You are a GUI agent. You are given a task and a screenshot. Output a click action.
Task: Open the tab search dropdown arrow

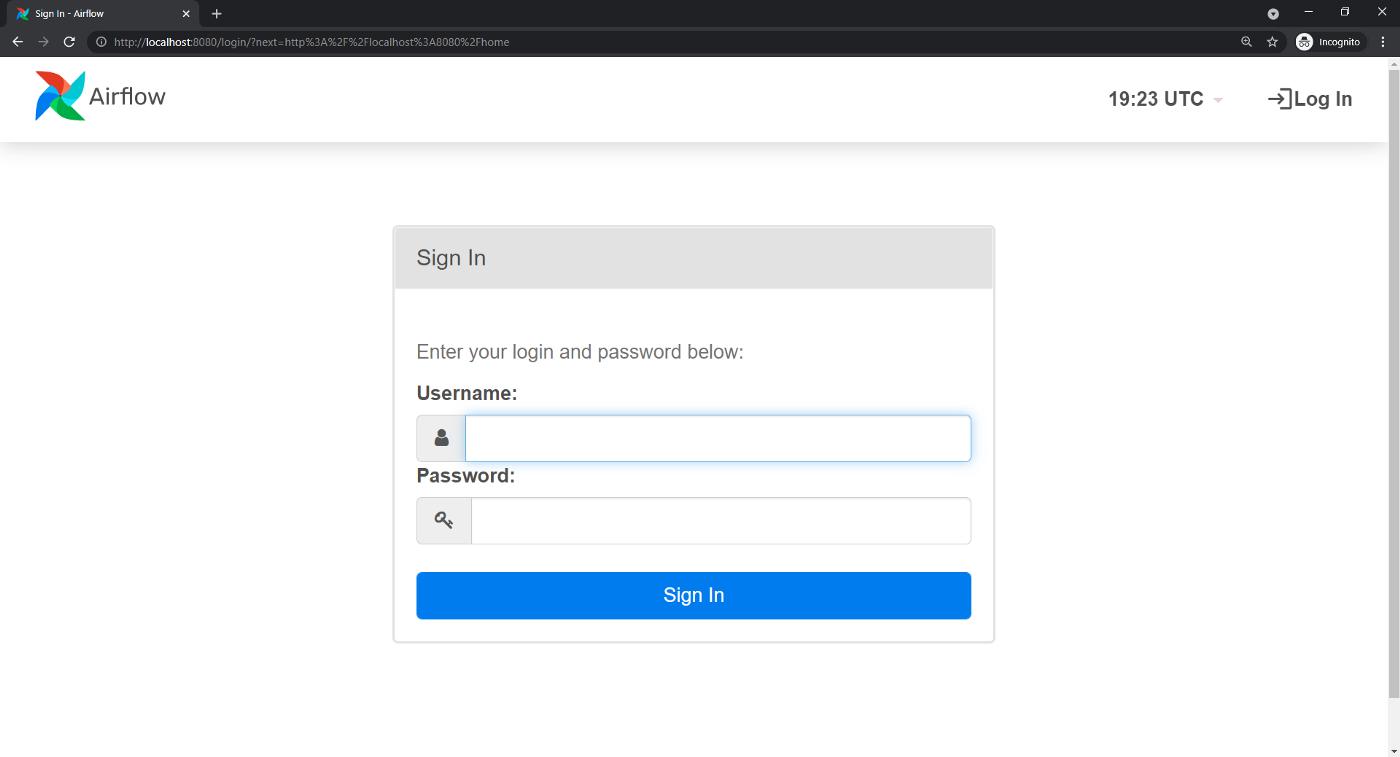click(1273, 14)
